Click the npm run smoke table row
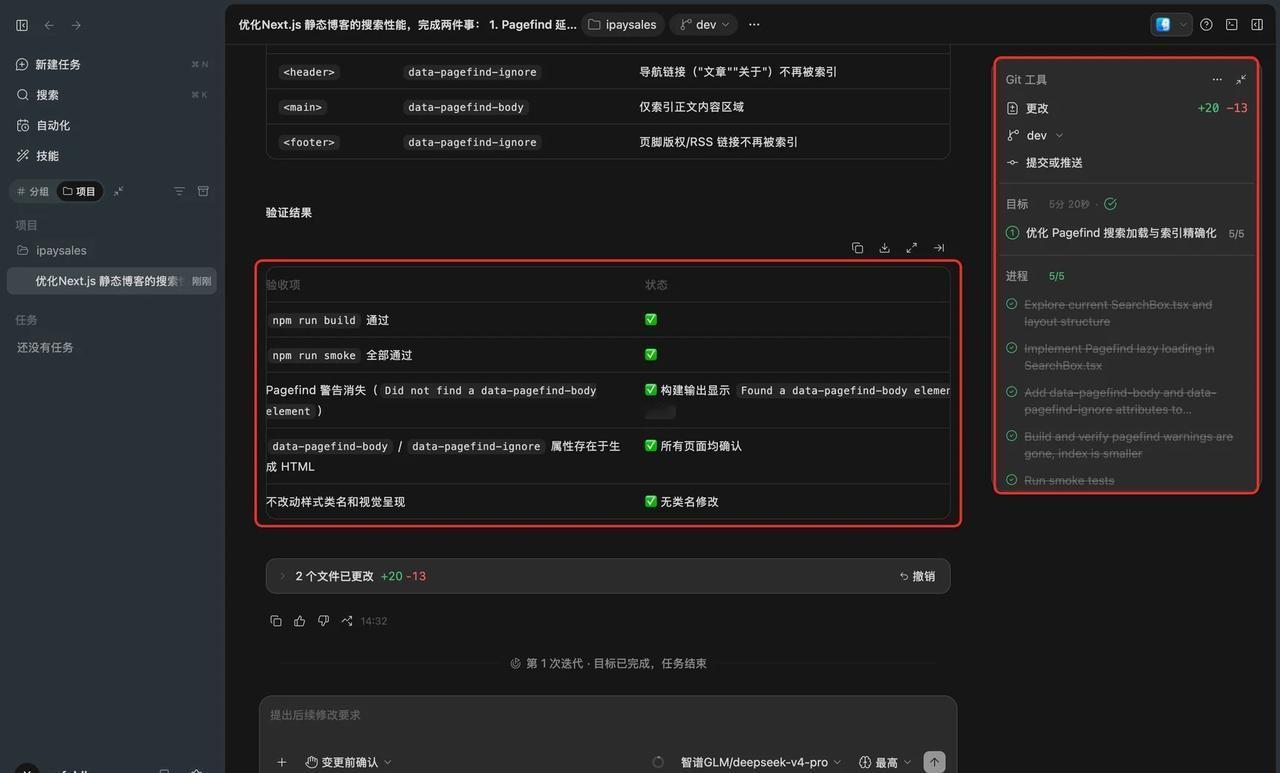The height and width of the screenshot is (773, 1280). coord(608,355)
